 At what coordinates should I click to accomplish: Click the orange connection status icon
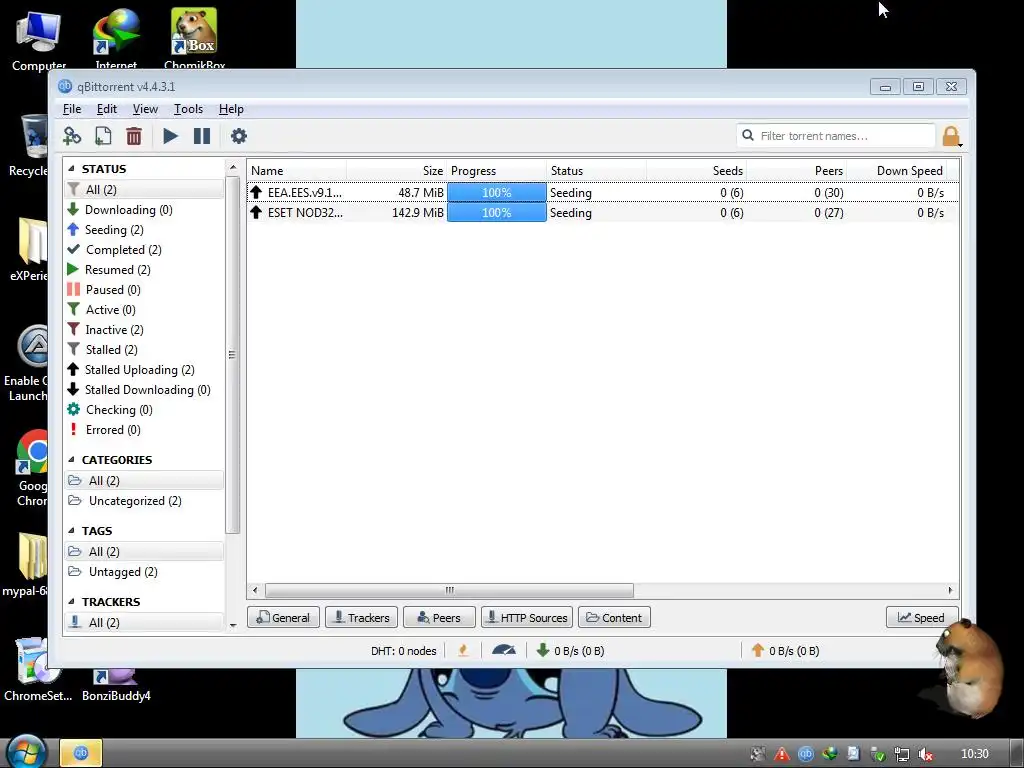463,650
